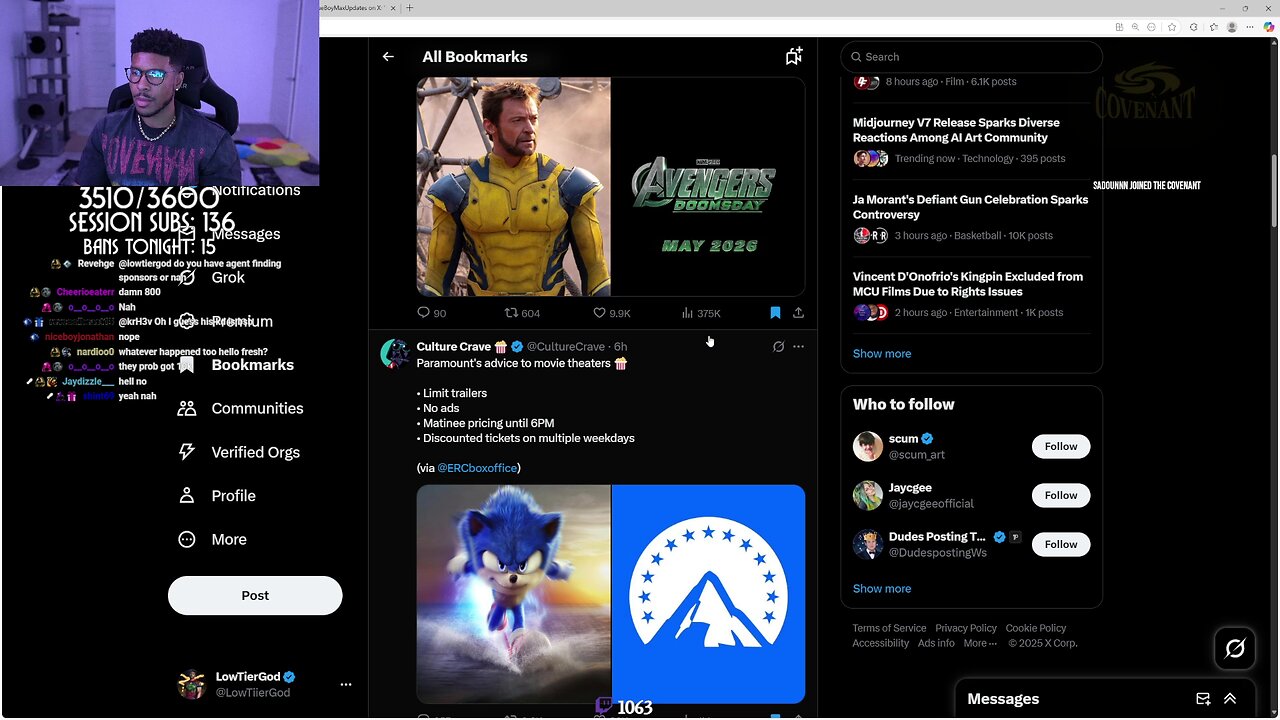Follow the scum account

coord(1061,446)
